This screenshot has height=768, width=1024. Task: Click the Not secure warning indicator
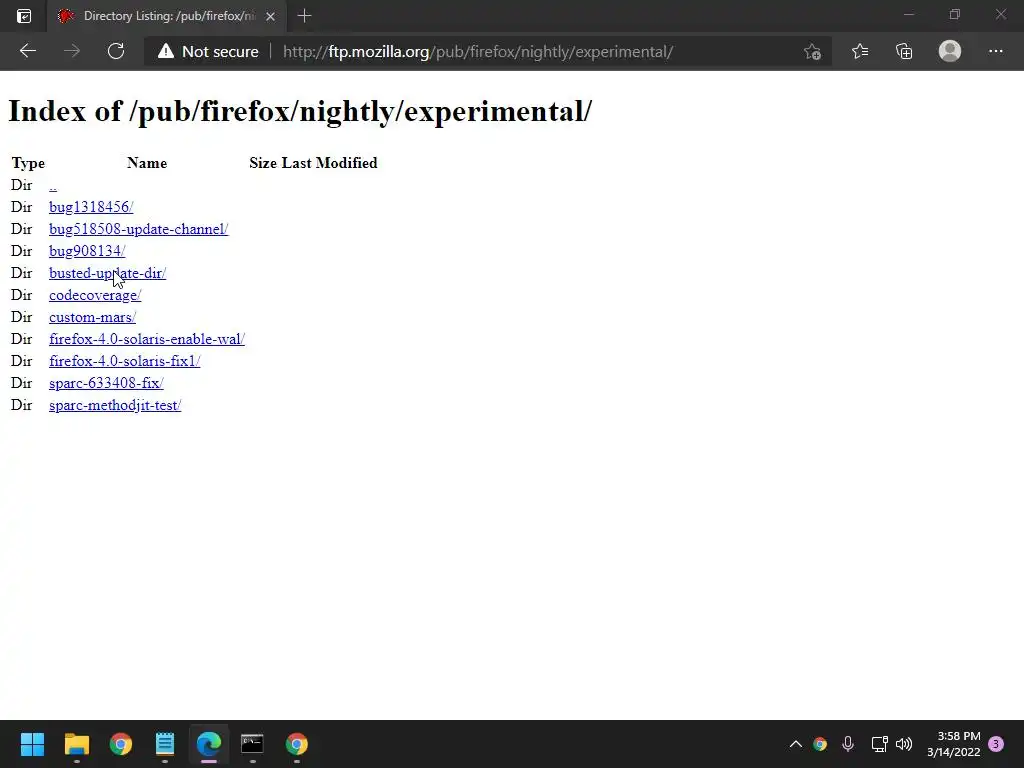(208, 52)
